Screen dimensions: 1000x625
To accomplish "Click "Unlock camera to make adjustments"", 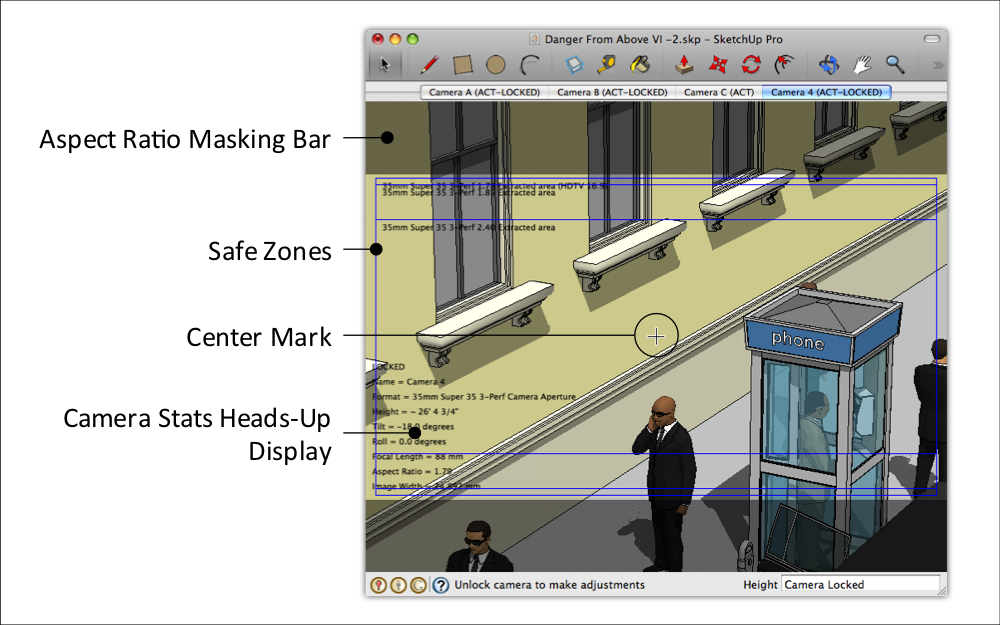I will pos(553,585).
